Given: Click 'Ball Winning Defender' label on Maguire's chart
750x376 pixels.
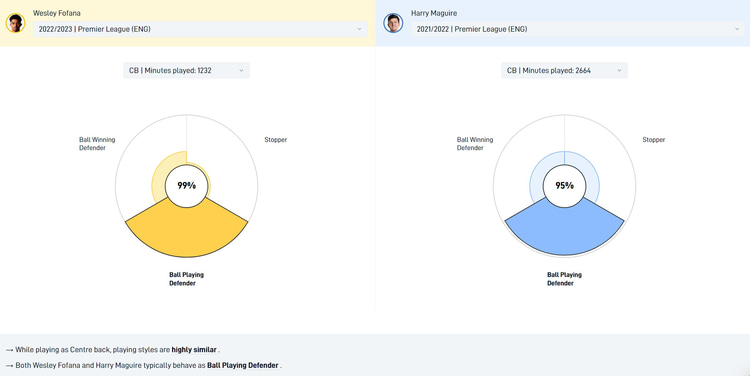Looking at the screenshot, I should click(475, 144).
